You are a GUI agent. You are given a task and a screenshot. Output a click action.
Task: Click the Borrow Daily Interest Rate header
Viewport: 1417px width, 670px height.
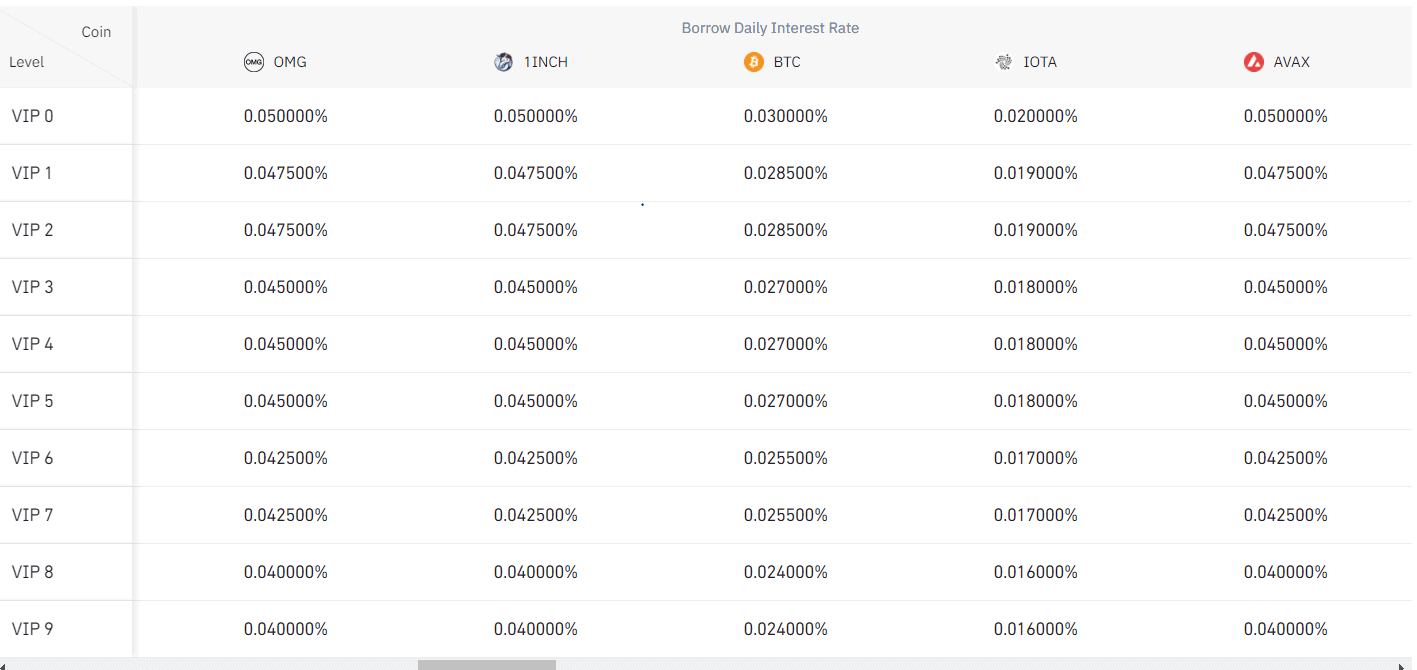pos(770,28)
